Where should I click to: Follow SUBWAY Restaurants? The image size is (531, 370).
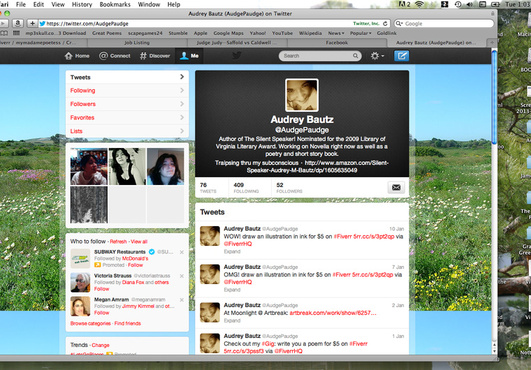tap(135, 265)
